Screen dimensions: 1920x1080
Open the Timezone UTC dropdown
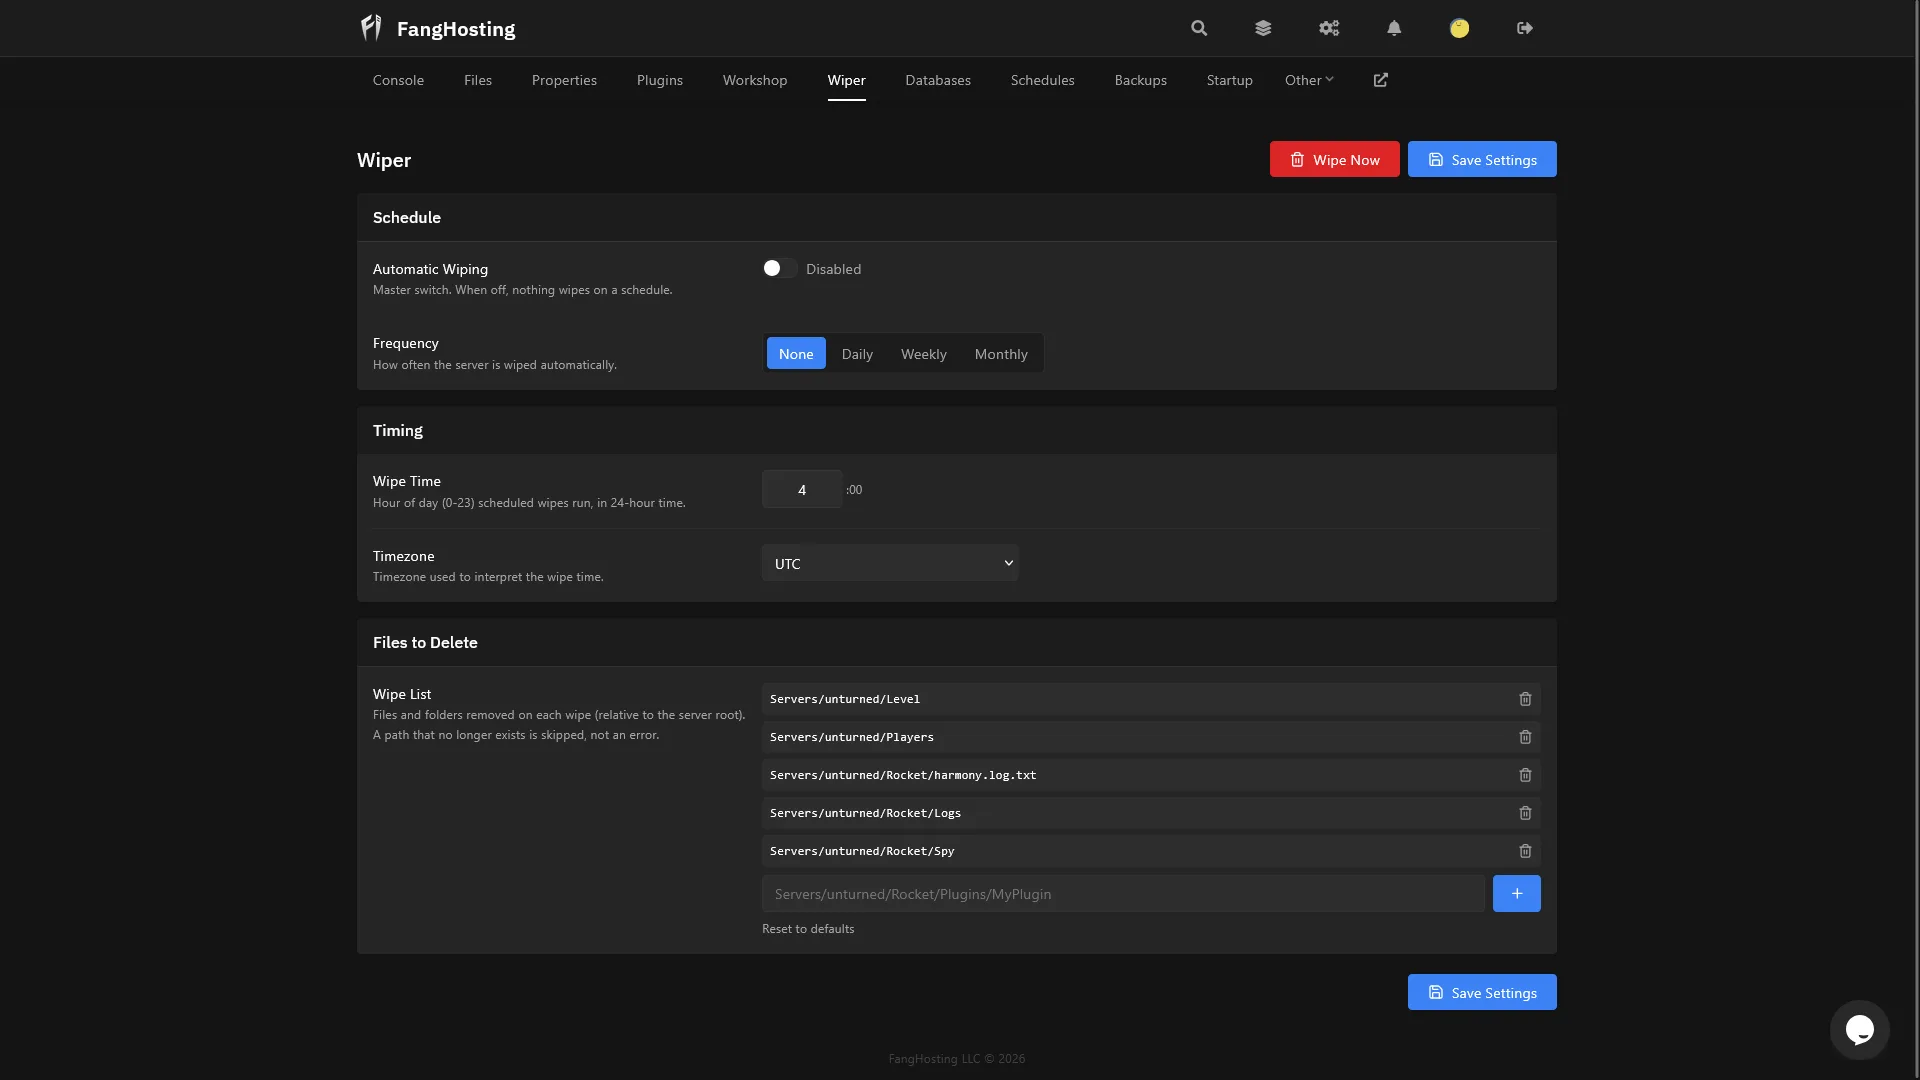890,563
